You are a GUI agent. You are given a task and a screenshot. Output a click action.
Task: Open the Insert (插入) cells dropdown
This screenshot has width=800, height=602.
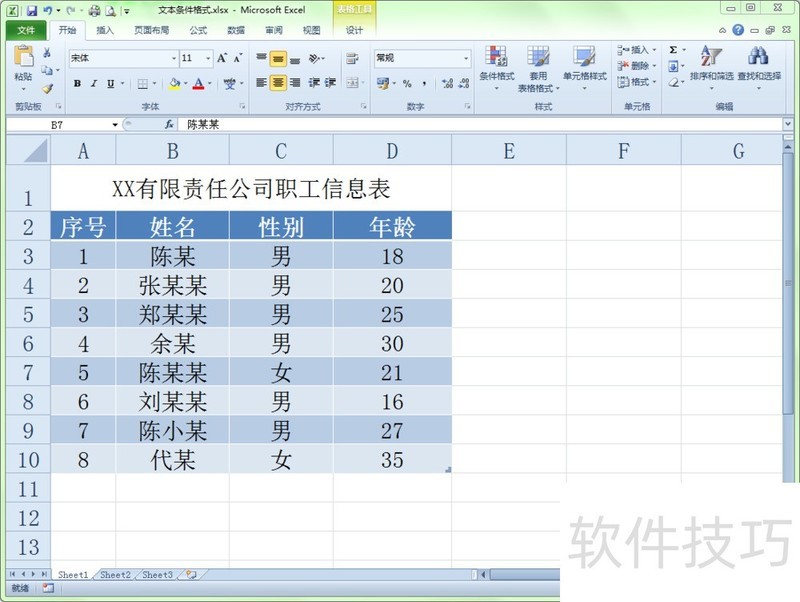(x=637, y=49)
